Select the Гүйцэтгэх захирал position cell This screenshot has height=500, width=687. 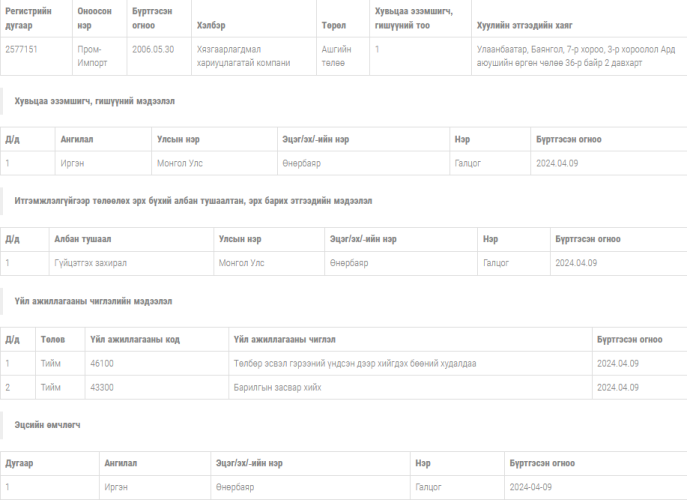pyautogui.click(x=92, y=263)
